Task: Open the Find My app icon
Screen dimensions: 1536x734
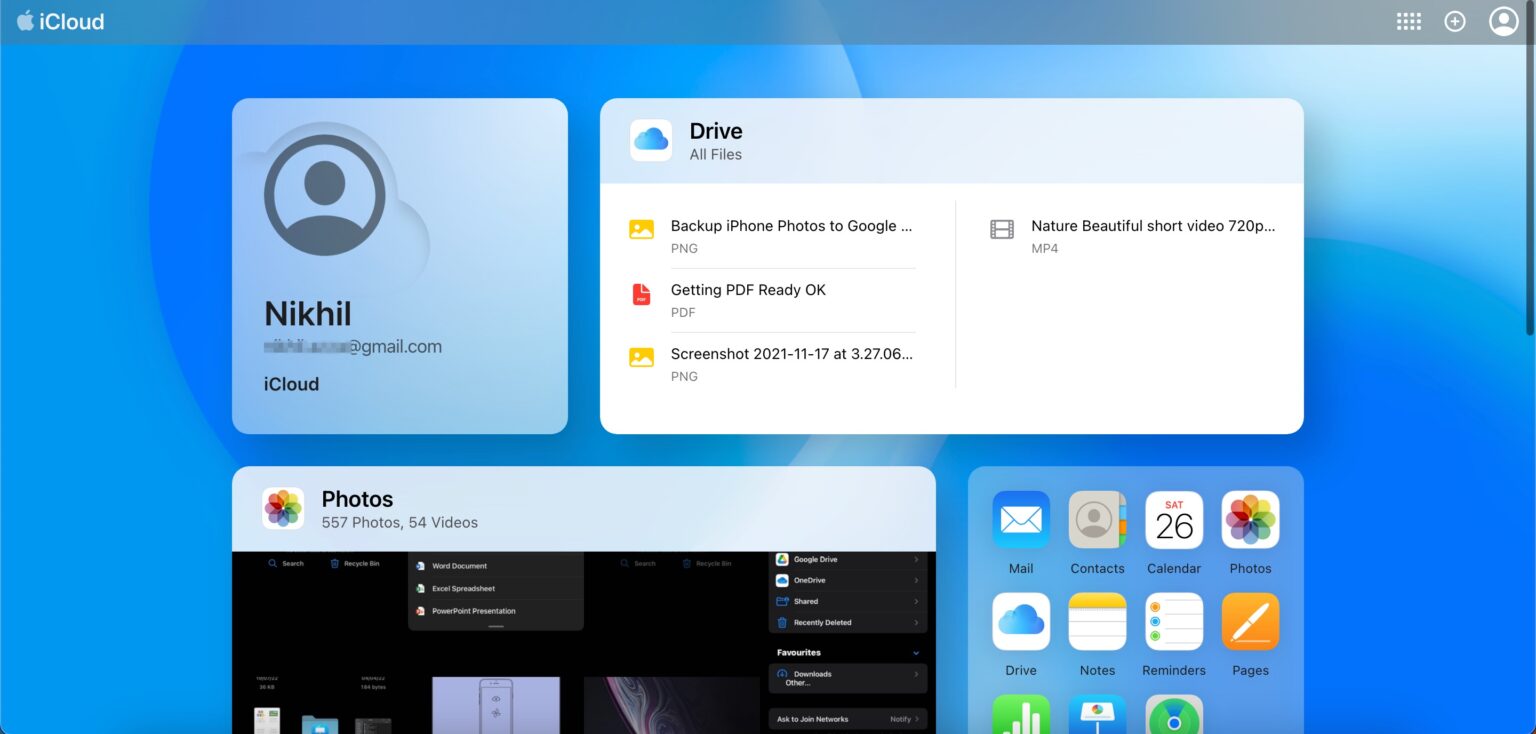Action: point(1174,716)
